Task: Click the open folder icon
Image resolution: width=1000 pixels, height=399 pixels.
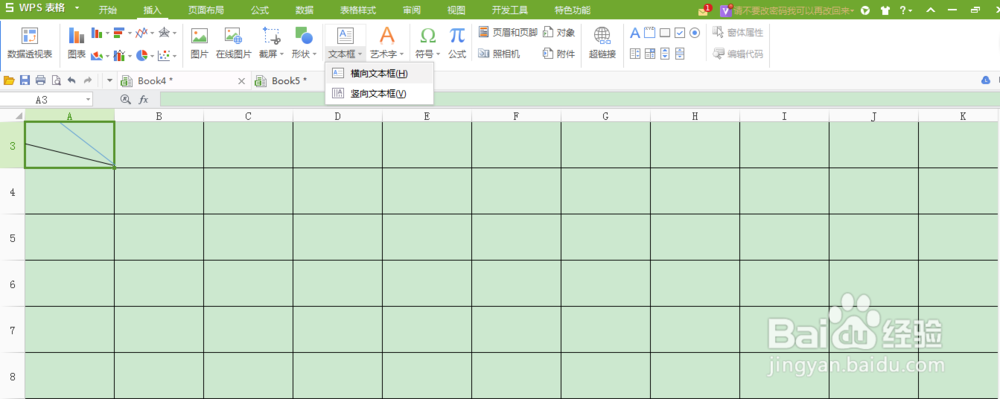Action: click(x=9, y=80)
